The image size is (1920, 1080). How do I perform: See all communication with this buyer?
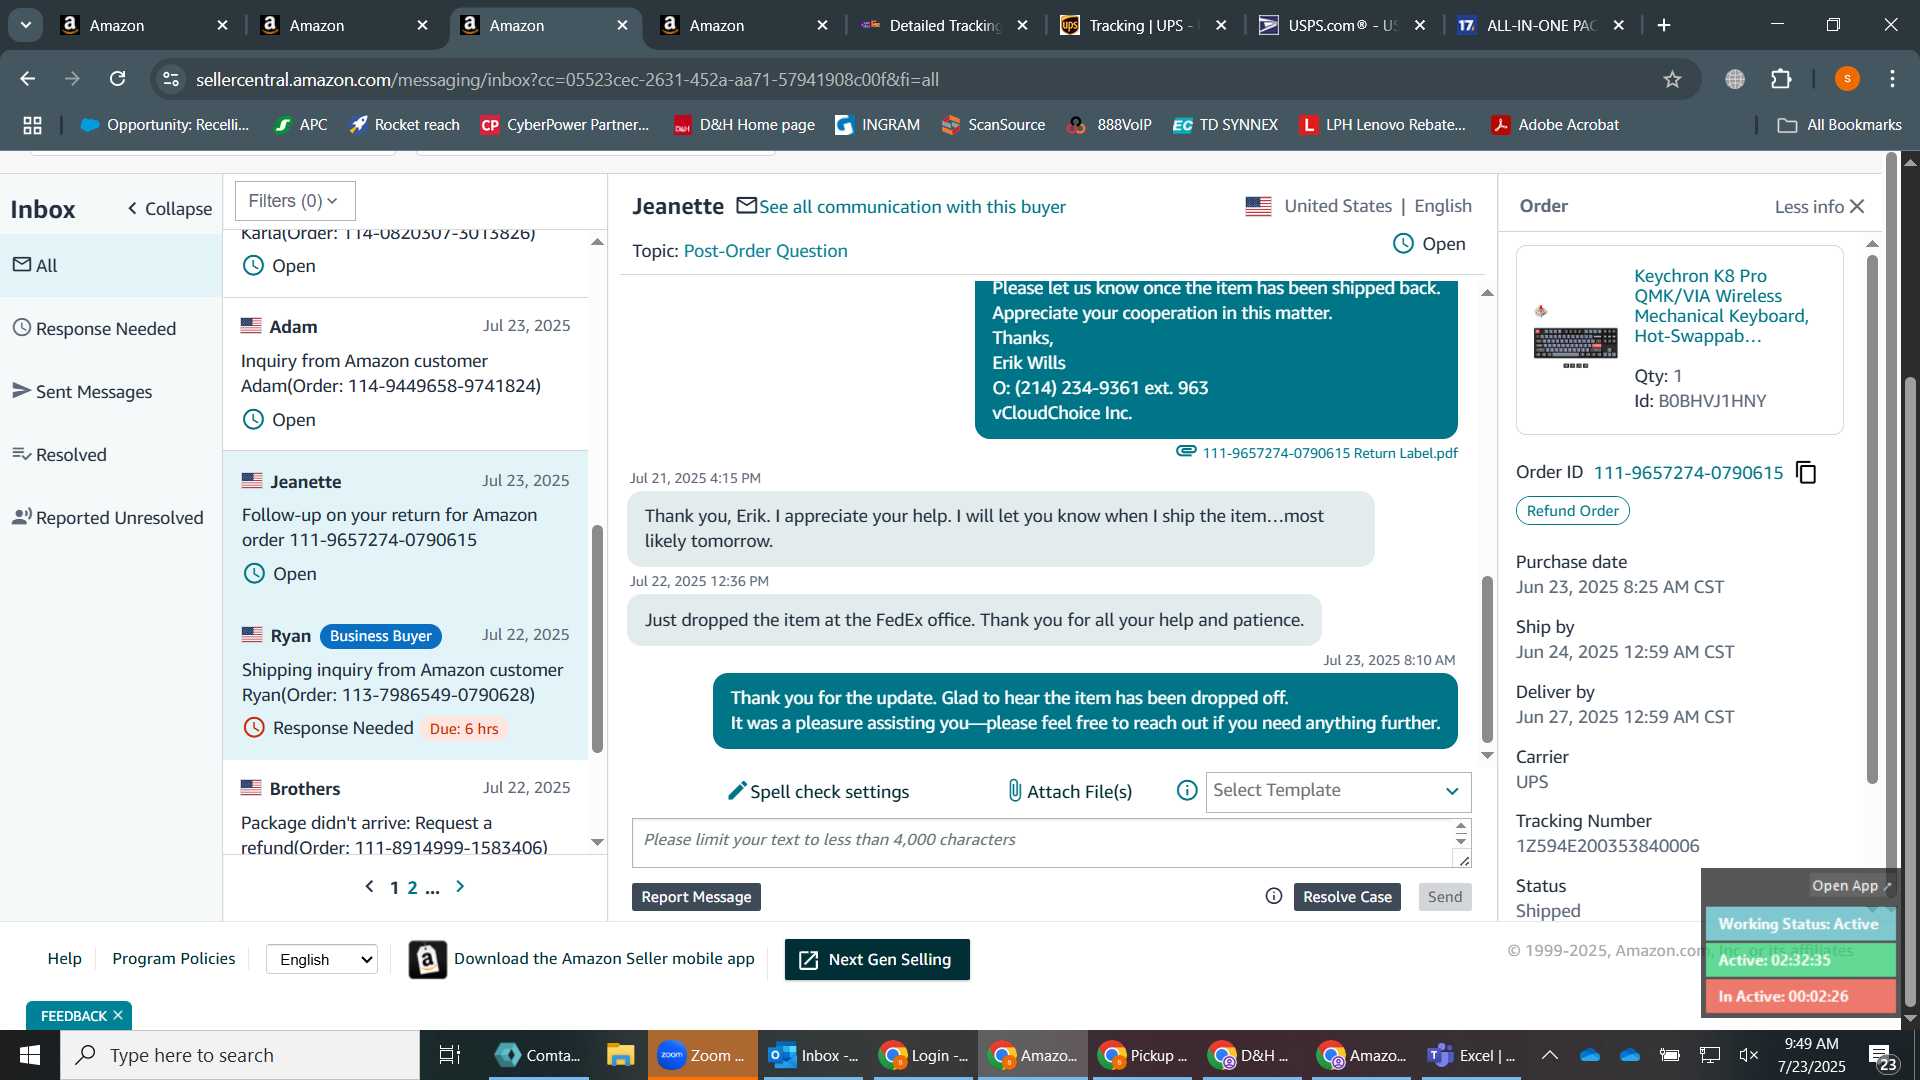tap(912, 206)
